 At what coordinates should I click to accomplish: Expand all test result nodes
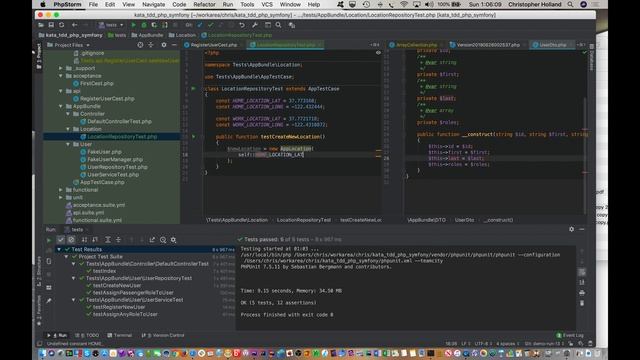[108, 240]
